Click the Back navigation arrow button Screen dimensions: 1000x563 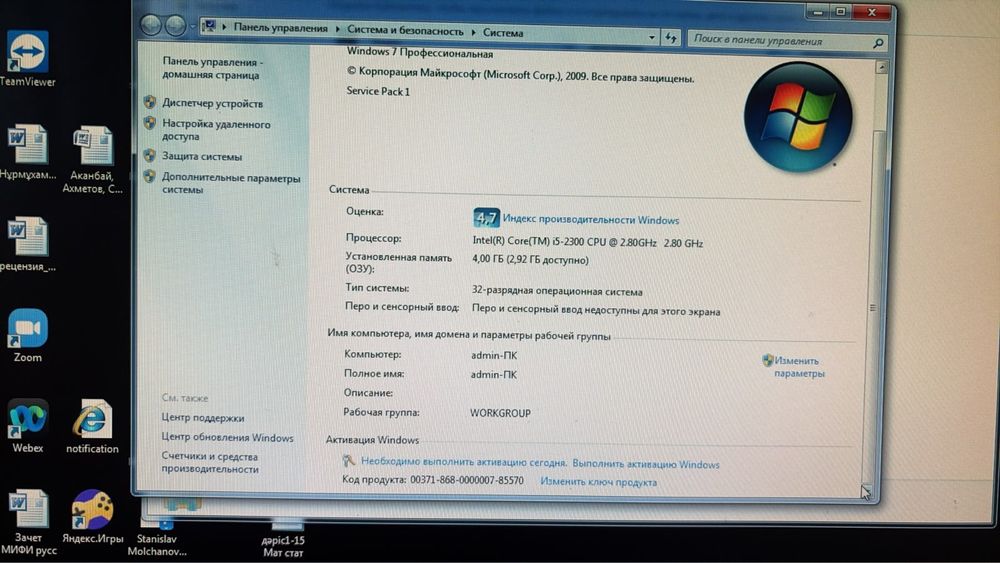tap(151, 26)
